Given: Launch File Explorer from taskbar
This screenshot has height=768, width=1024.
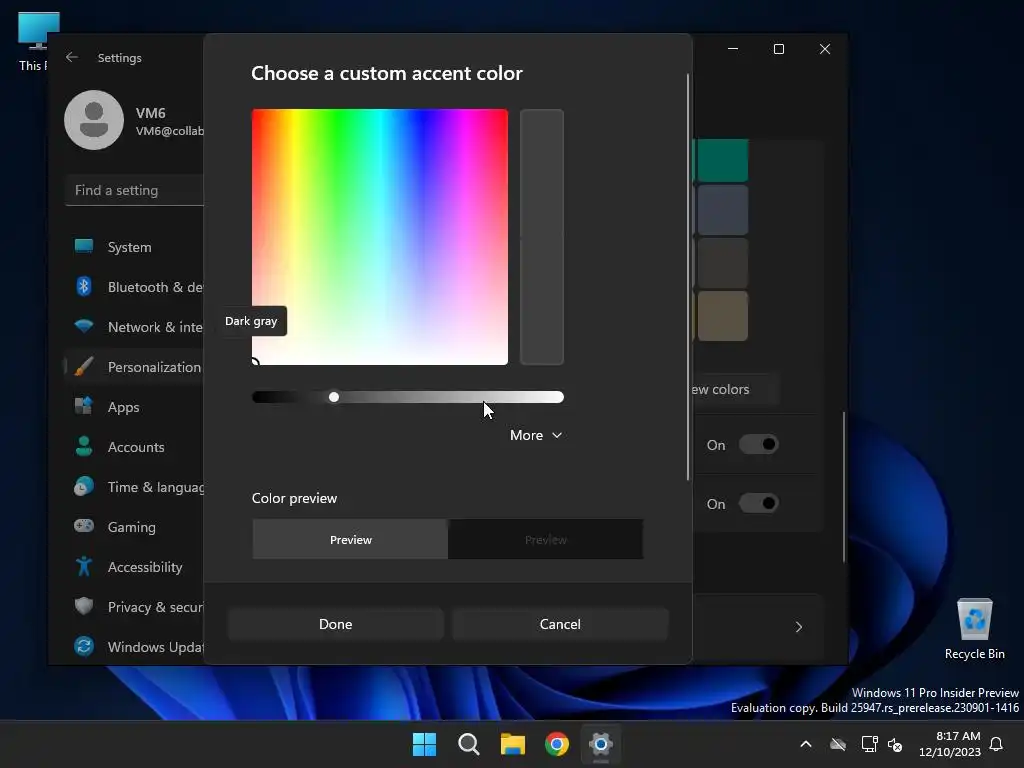Looking at the screenshot, I should pos(513,744).
